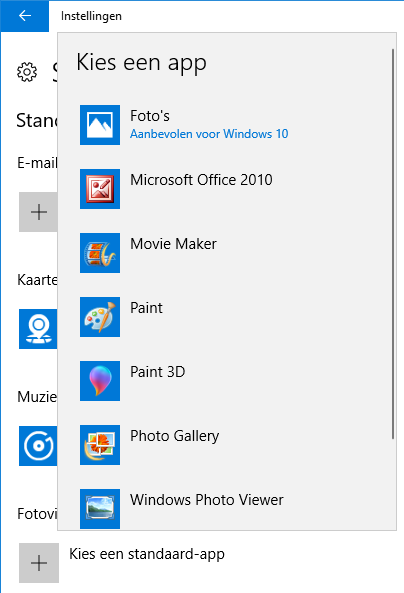This screenshot has height=593, width=404.
Task: Select the Foto's app icon
Action: point(100,125)
